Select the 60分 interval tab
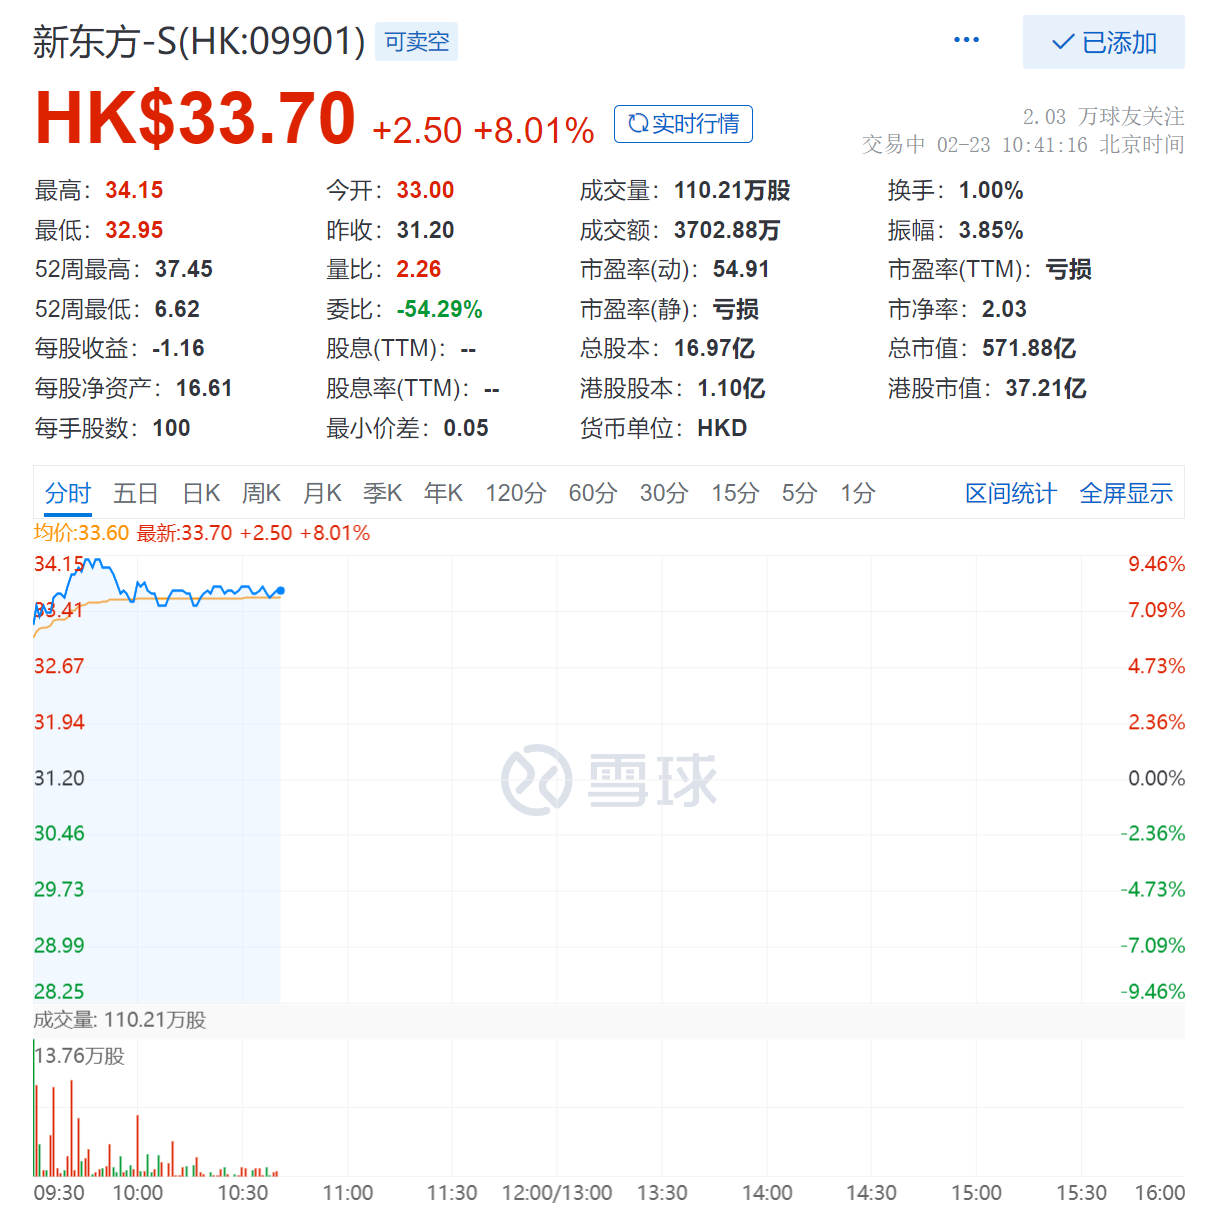The width and height of the screenshot is (1217, 1210). pos(593,493)
